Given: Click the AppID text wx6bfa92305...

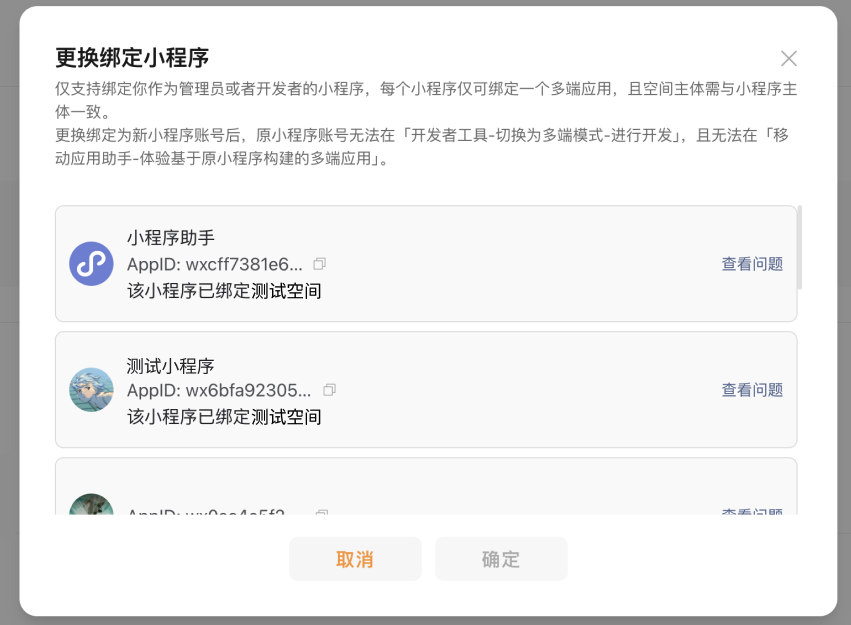Looking at the screenshot, I should (218, 390).
